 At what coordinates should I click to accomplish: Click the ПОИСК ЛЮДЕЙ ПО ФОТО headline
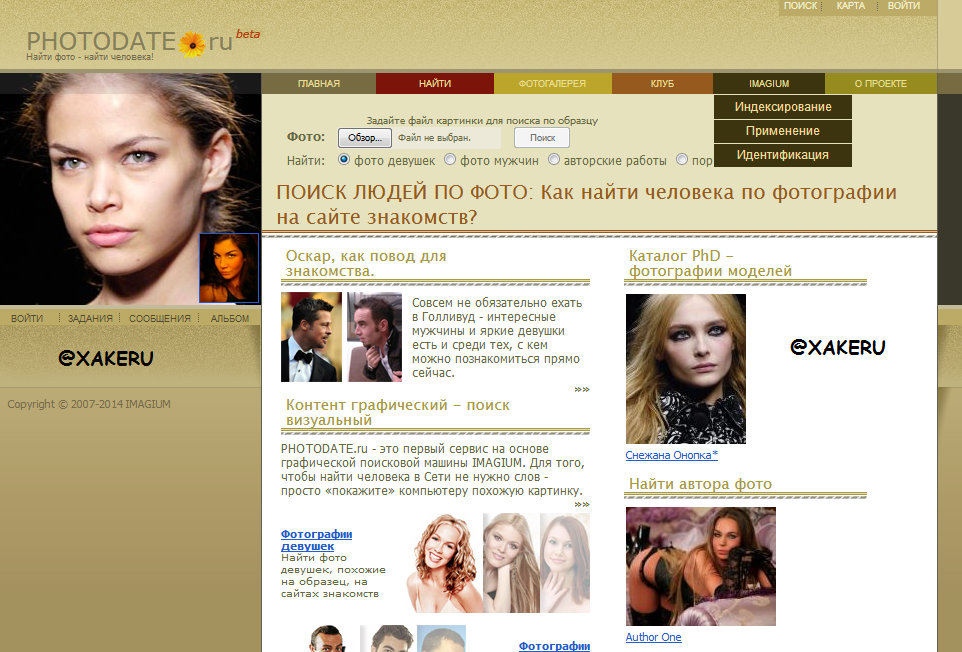point(587,204)
